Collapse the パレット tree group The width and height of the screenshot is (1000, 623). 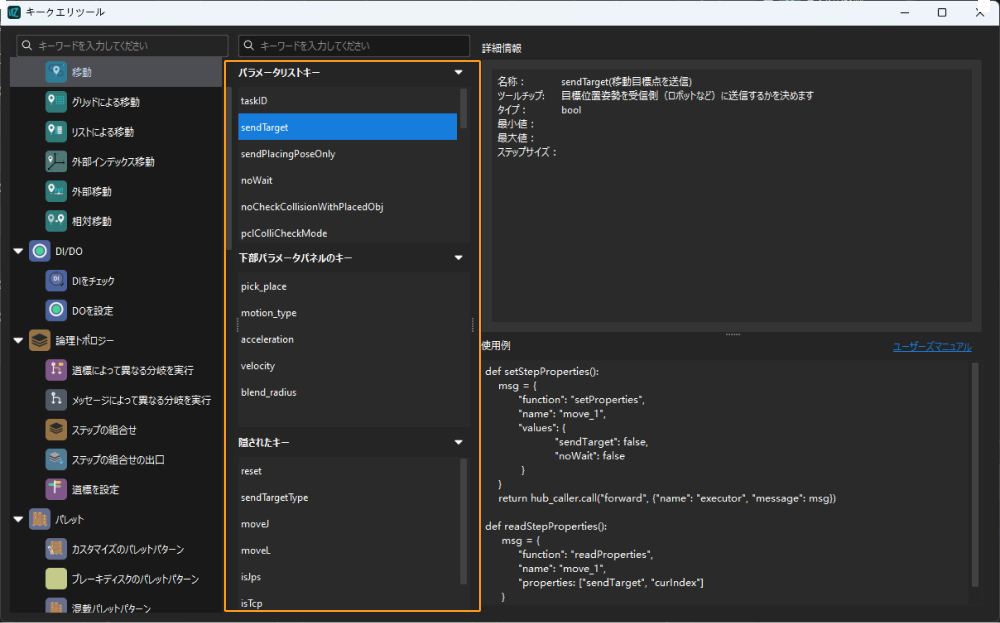tap(18, 519)
